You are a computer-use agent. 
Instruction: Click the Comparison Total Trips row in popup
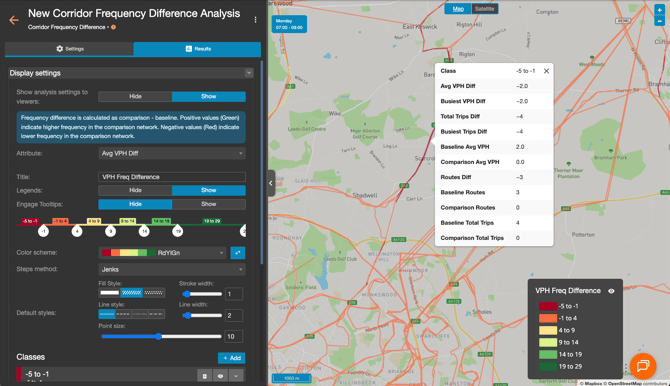click(x=494, y=238)
